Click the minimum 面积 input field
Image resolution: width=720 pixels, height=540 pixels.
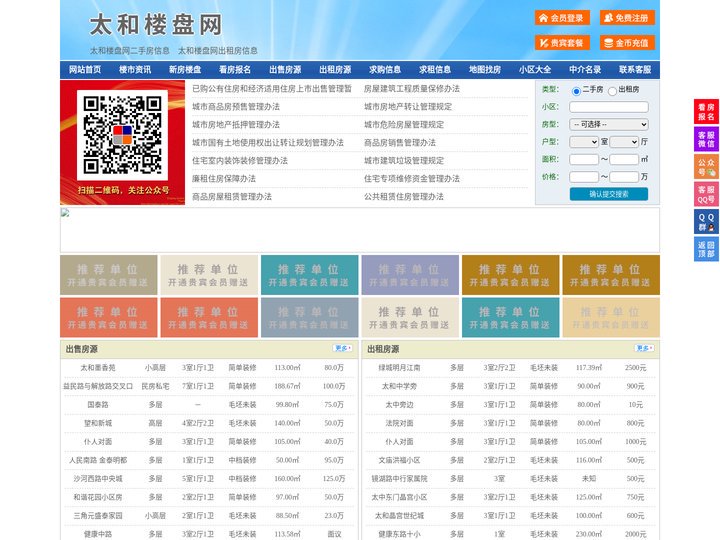click(x=584, y=159)
